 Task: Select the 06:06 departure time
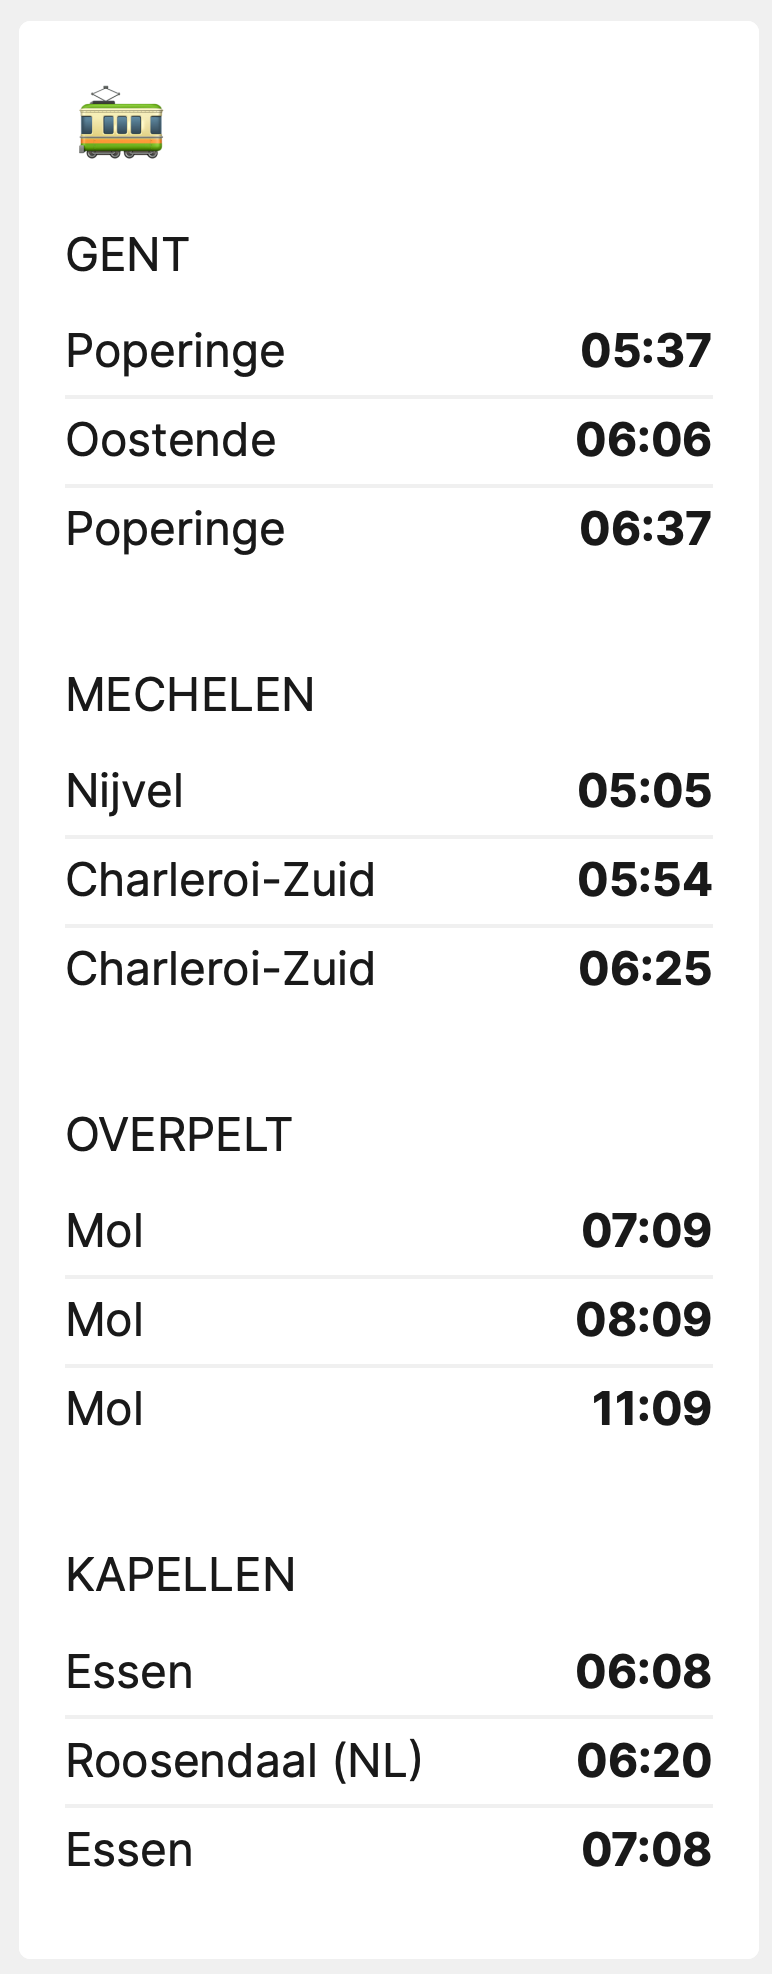[643, 440]
